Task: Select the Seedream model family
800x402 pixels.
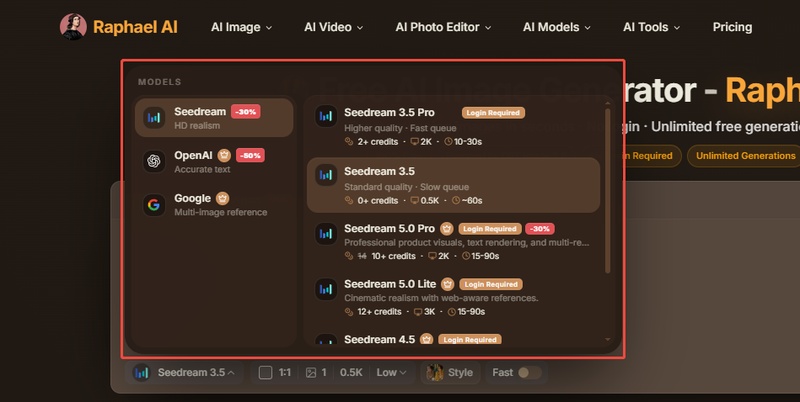Action: tap(214, 118)
